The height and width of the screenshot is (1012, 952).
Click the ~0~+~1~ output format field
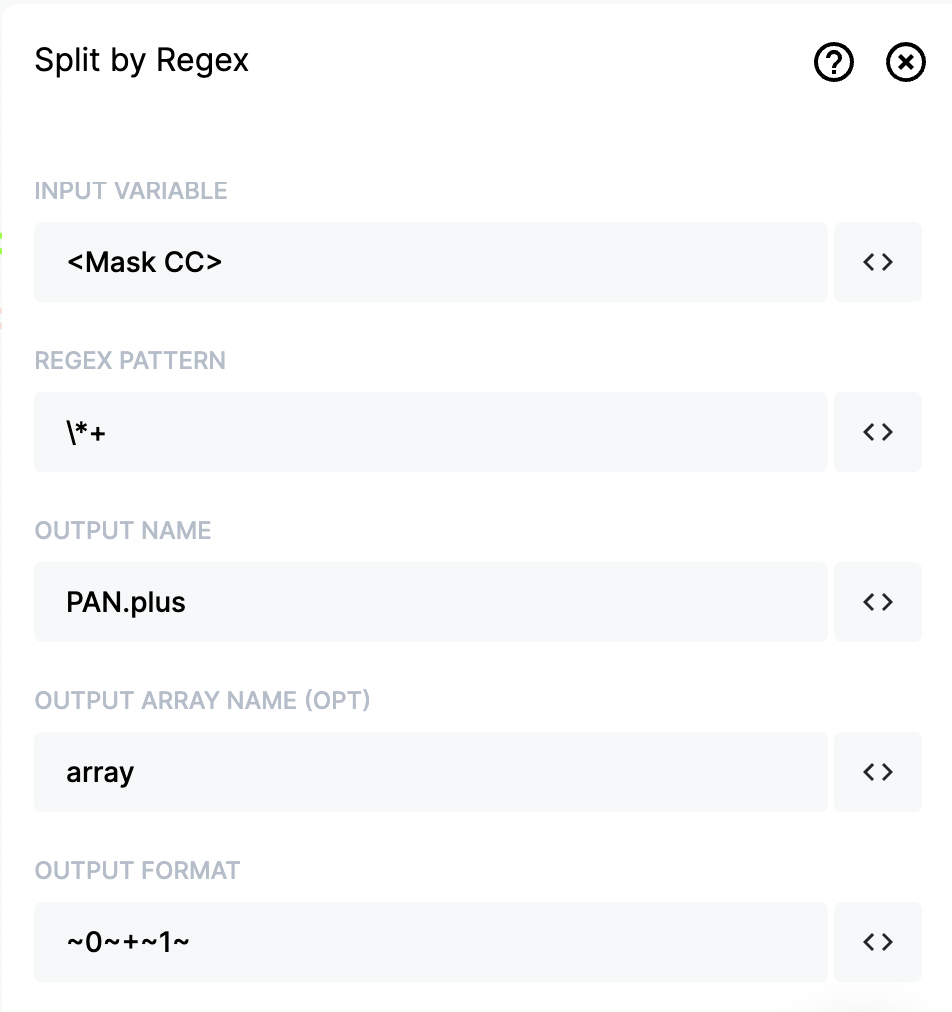(430, 942)
